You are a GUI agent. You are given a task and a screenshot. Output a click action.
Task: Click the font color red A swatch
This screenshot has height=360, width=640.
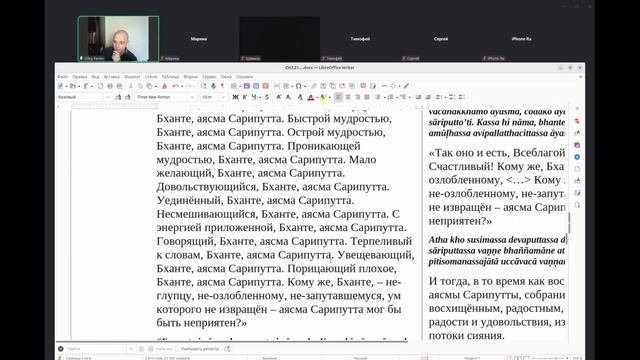311,97
